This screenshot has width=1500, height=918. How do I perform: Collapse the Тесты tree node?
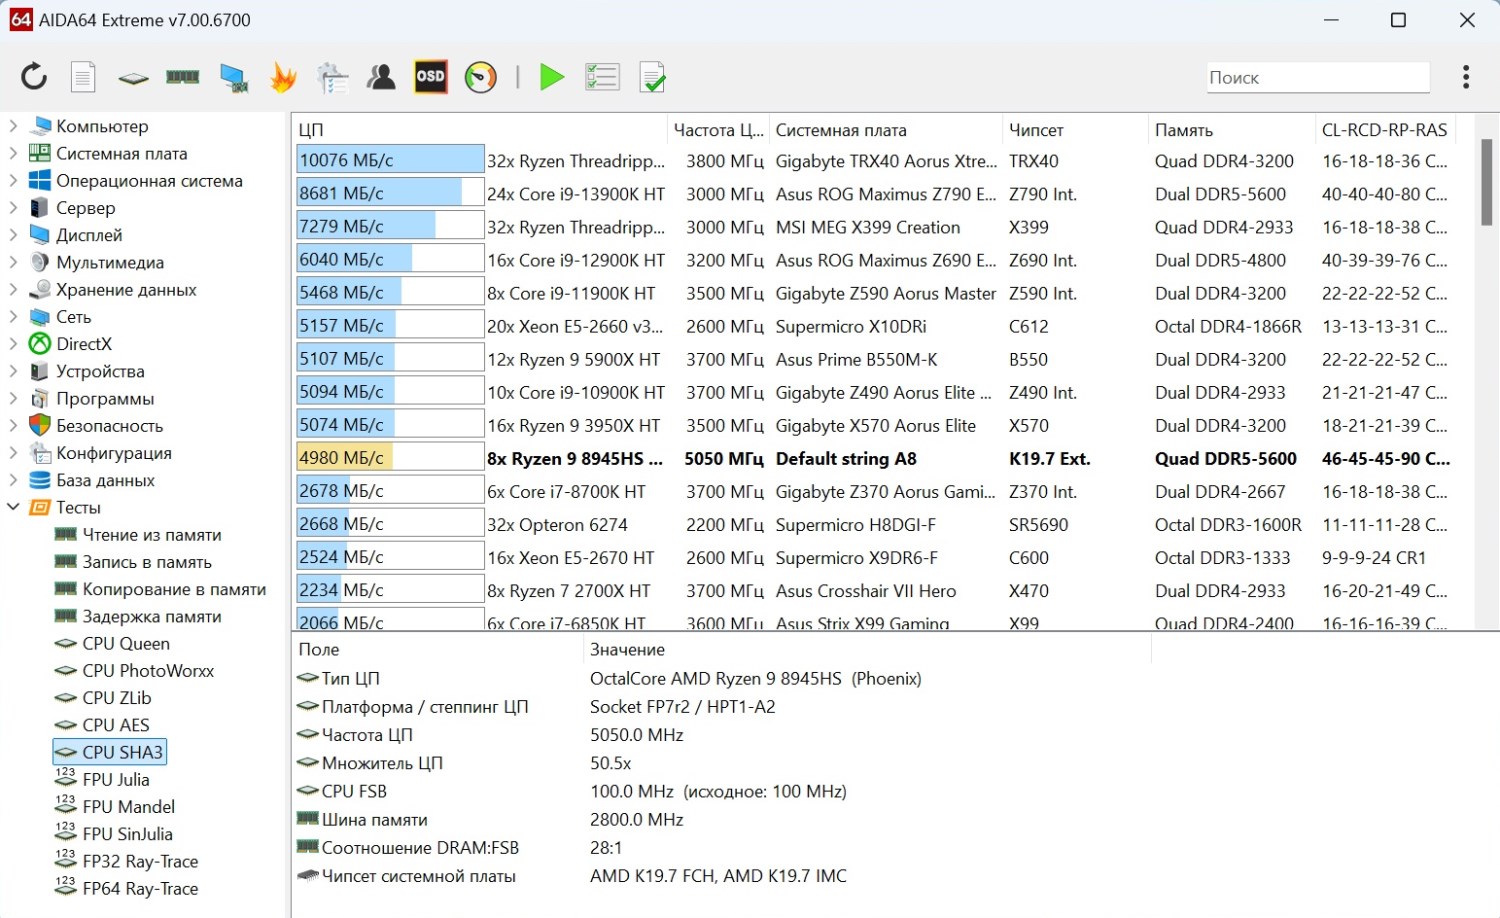tap(13, 507)
